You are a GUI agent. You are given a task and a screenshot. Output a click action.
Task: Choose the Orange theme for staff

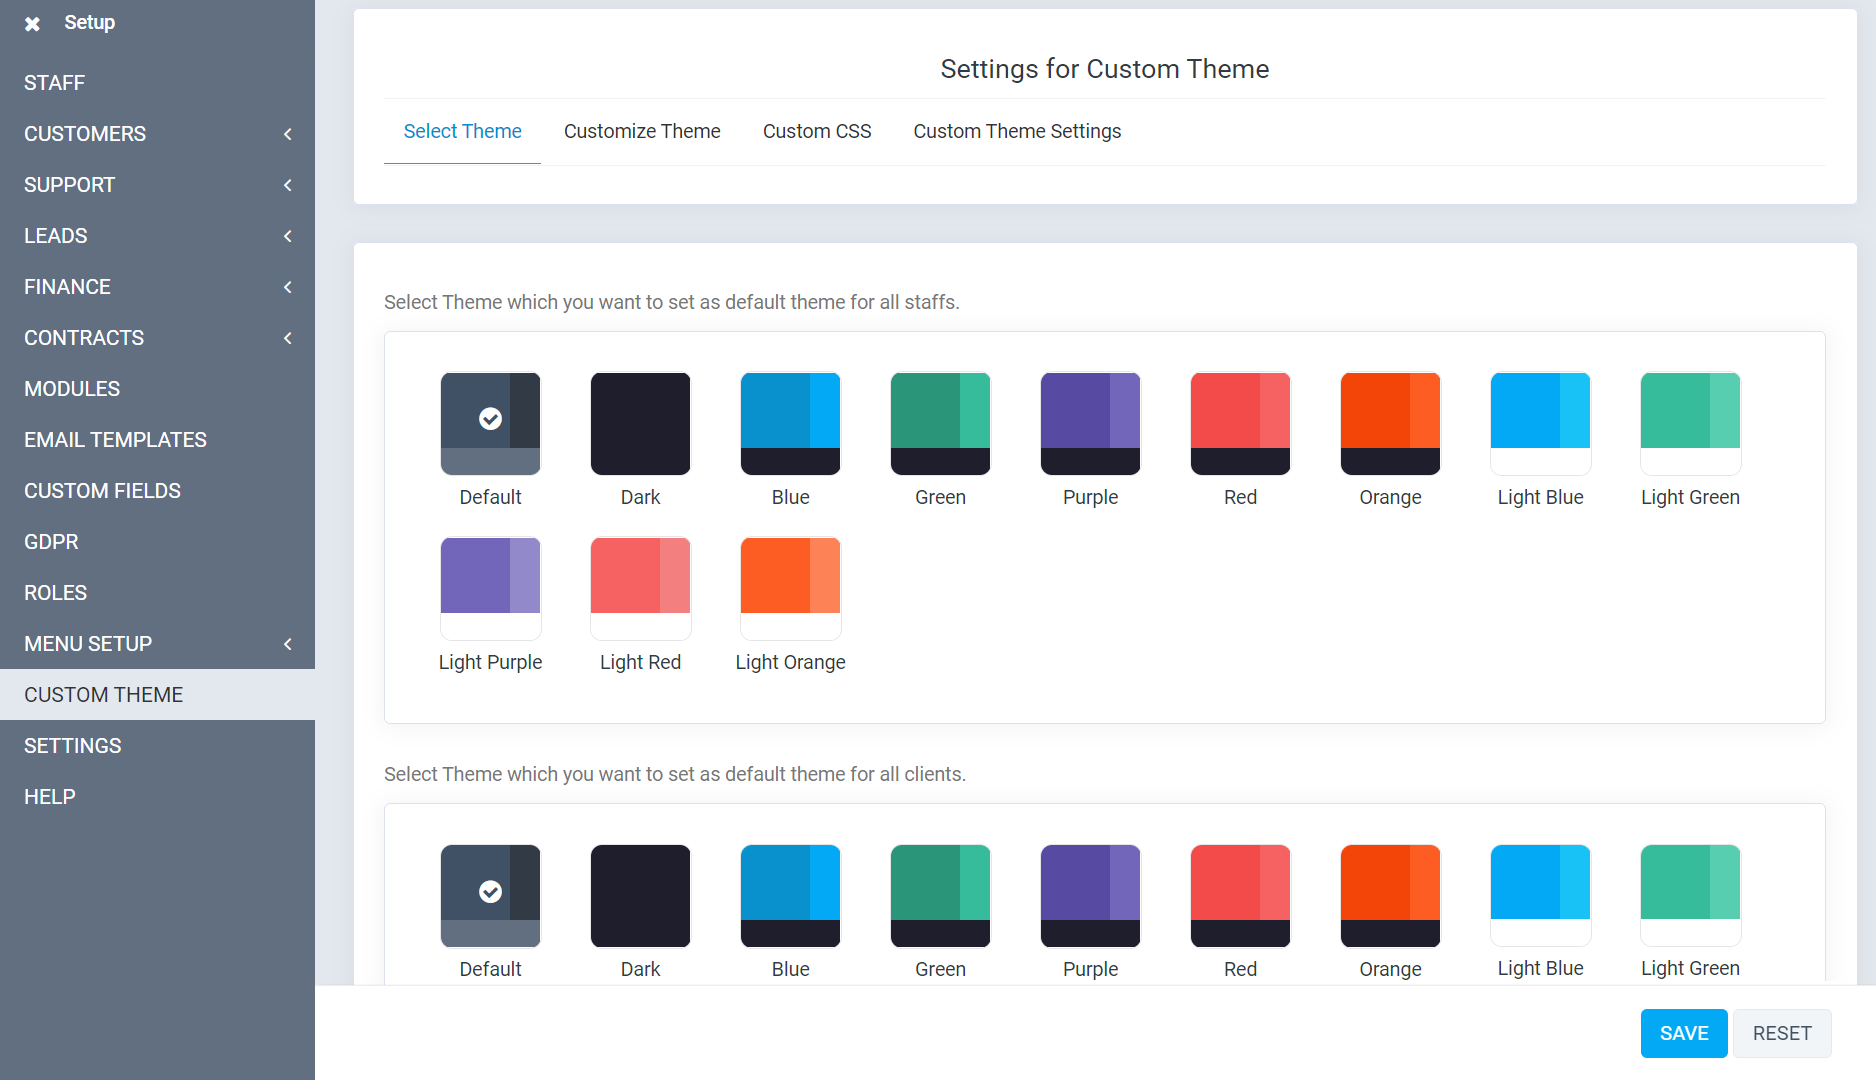[1390, 423]
